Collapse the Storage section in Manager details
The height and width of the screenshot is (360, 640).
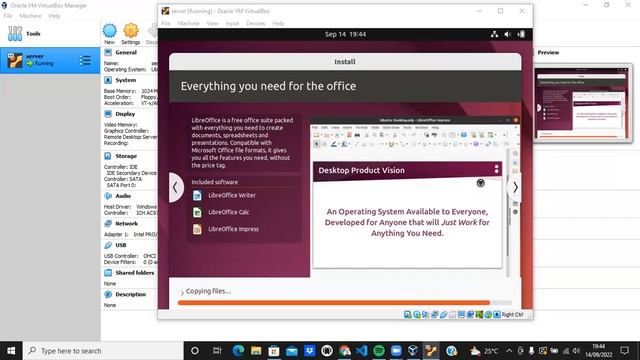click(126, 156)
